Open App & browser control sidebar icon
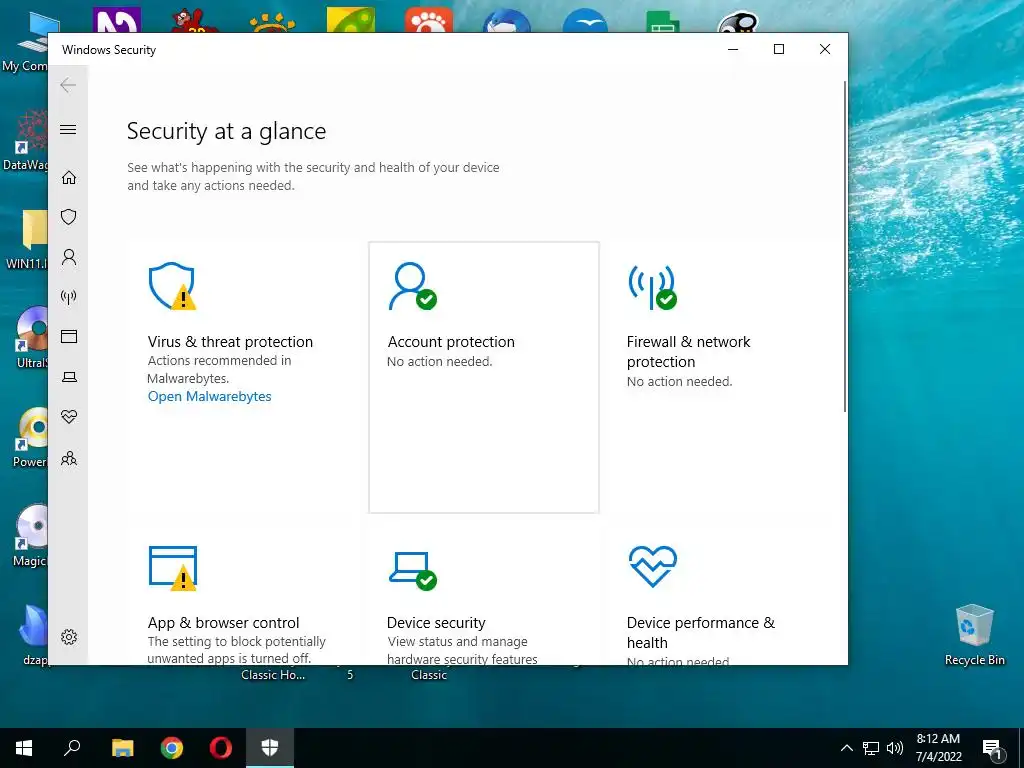 tap(69, 336)
